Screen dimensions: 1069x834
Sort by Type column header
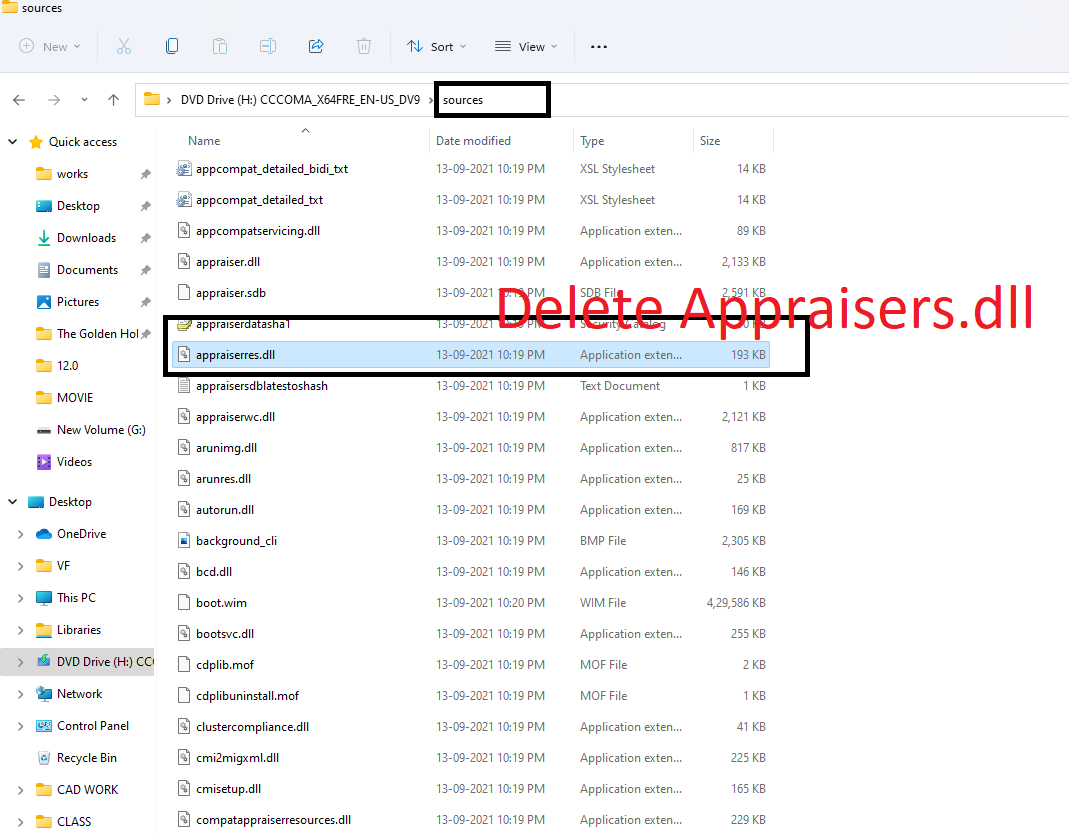[x=592, y=140]
